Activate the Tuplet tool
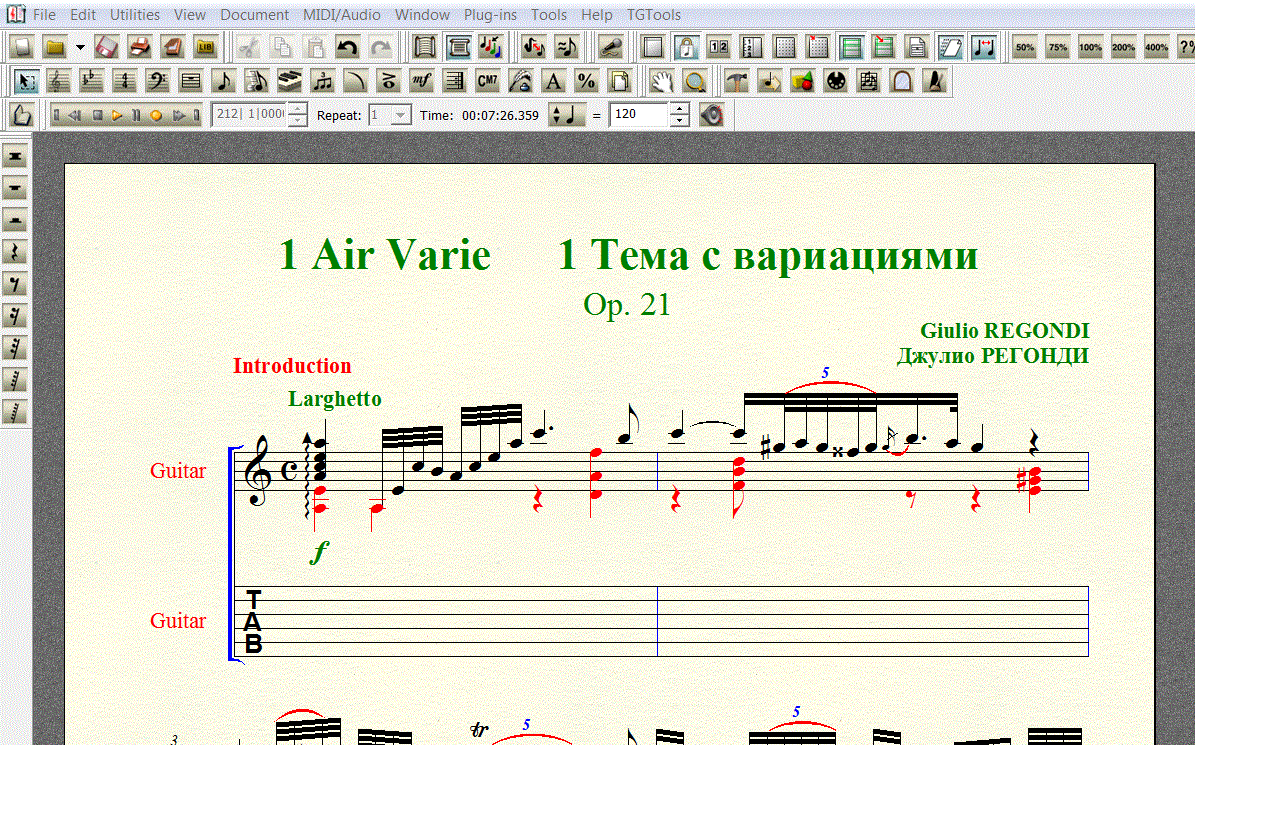This screenshot has height=817, width=1274. click(322, 81)
